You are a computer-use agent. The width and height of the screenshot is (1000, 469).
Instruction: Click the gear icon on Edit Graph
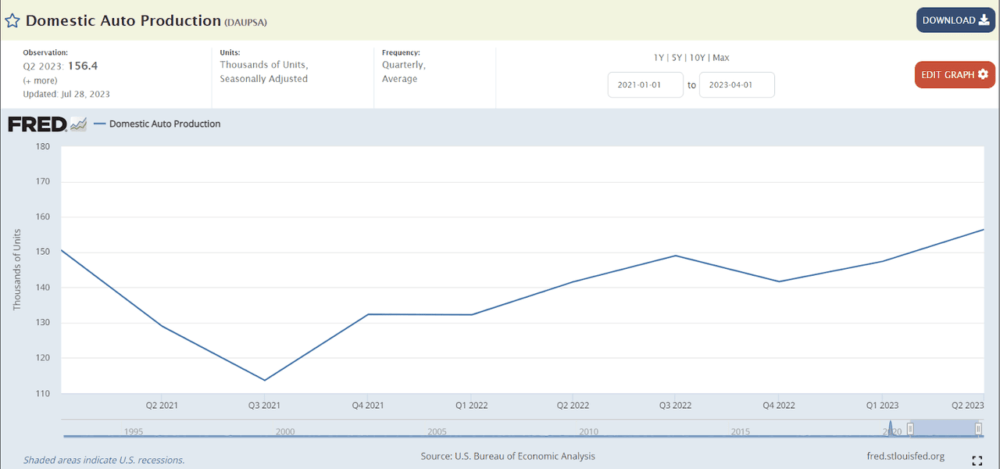pos(983,75)
